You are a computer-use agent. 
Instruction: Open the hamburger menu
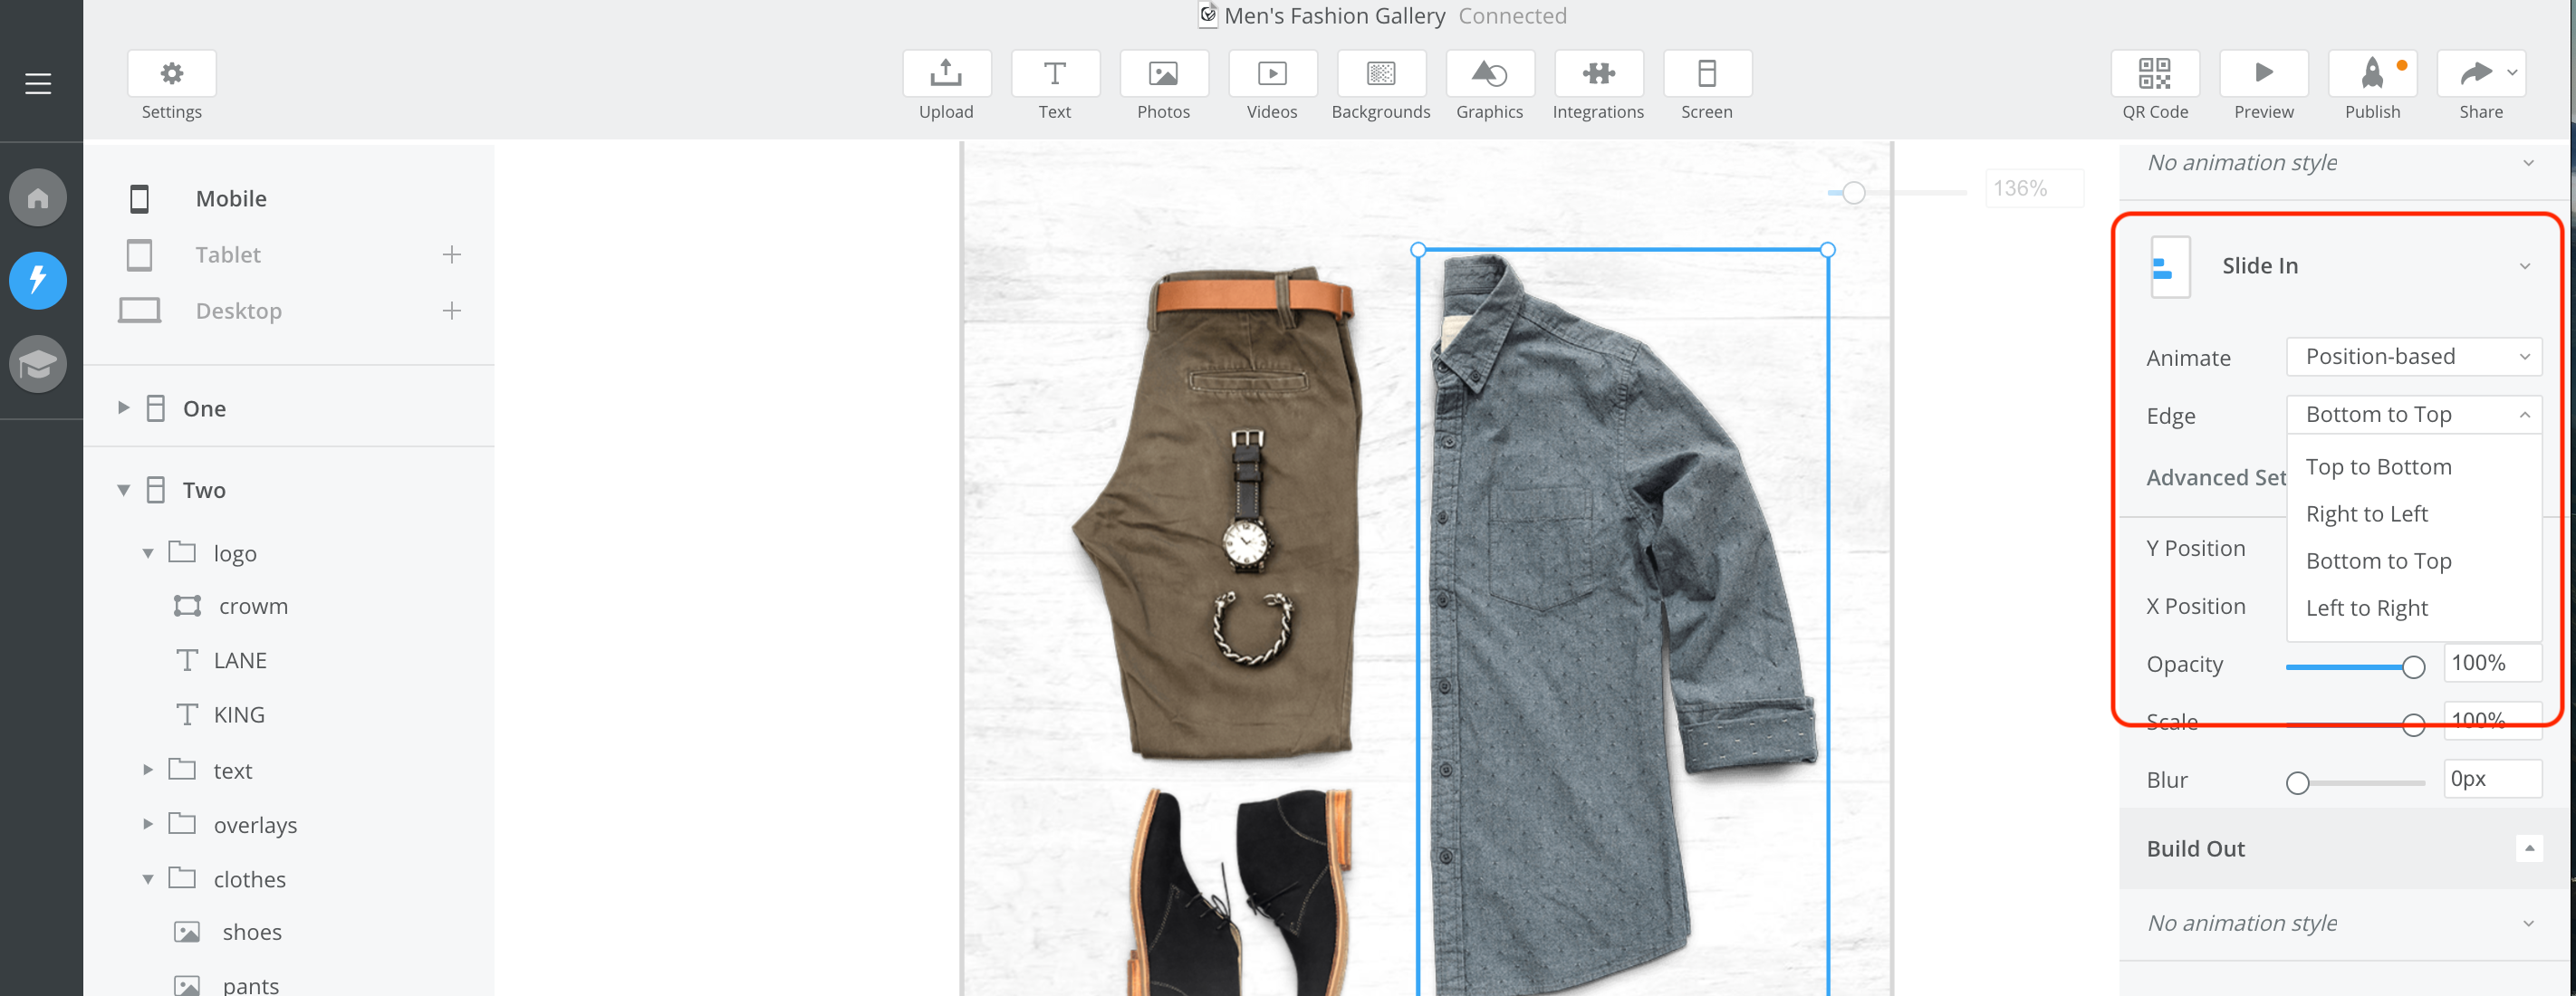[x=38, y=84]
